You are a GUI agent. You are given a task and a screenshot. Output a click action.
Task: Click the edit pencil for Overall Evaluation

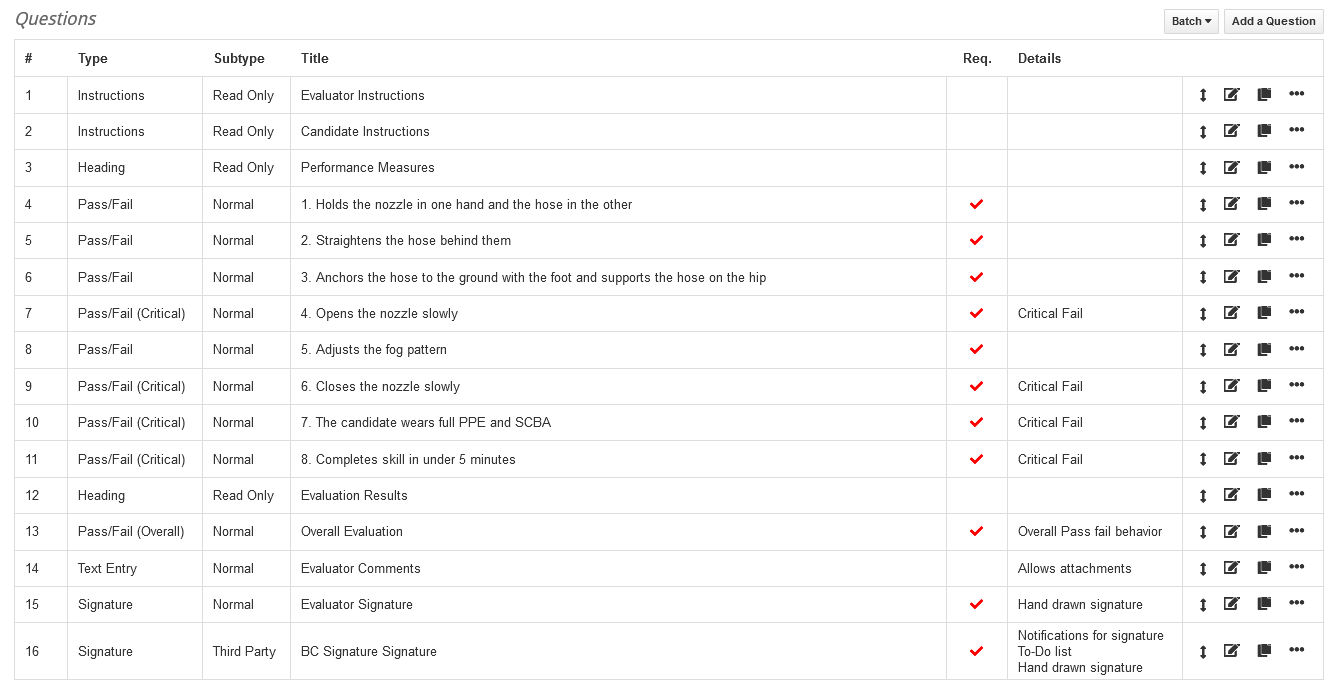(1231, 530)
